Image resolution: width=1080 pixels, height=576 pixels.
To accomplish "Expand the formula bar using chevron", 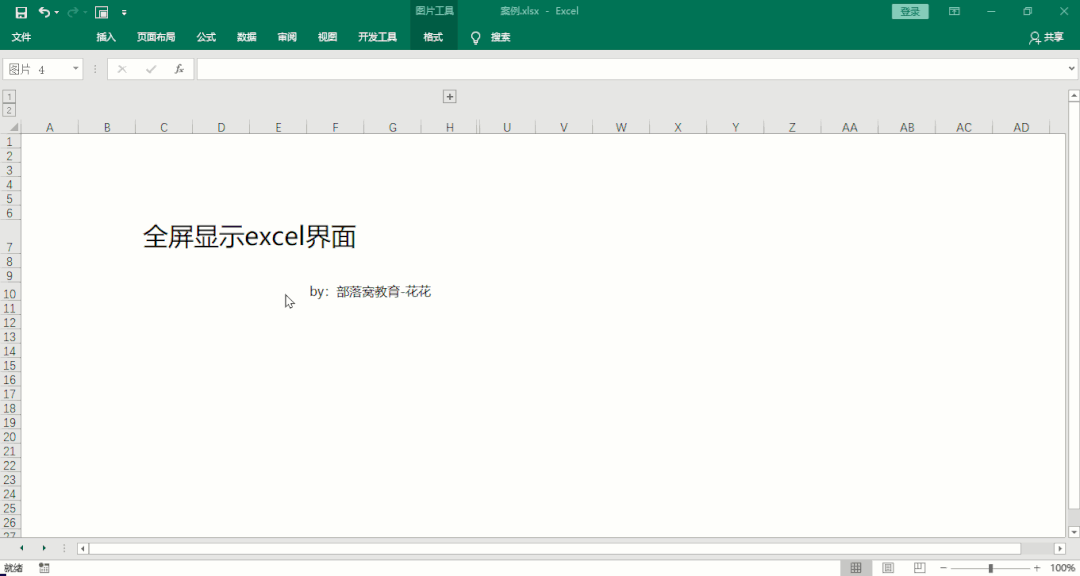I will (1072, 69).
